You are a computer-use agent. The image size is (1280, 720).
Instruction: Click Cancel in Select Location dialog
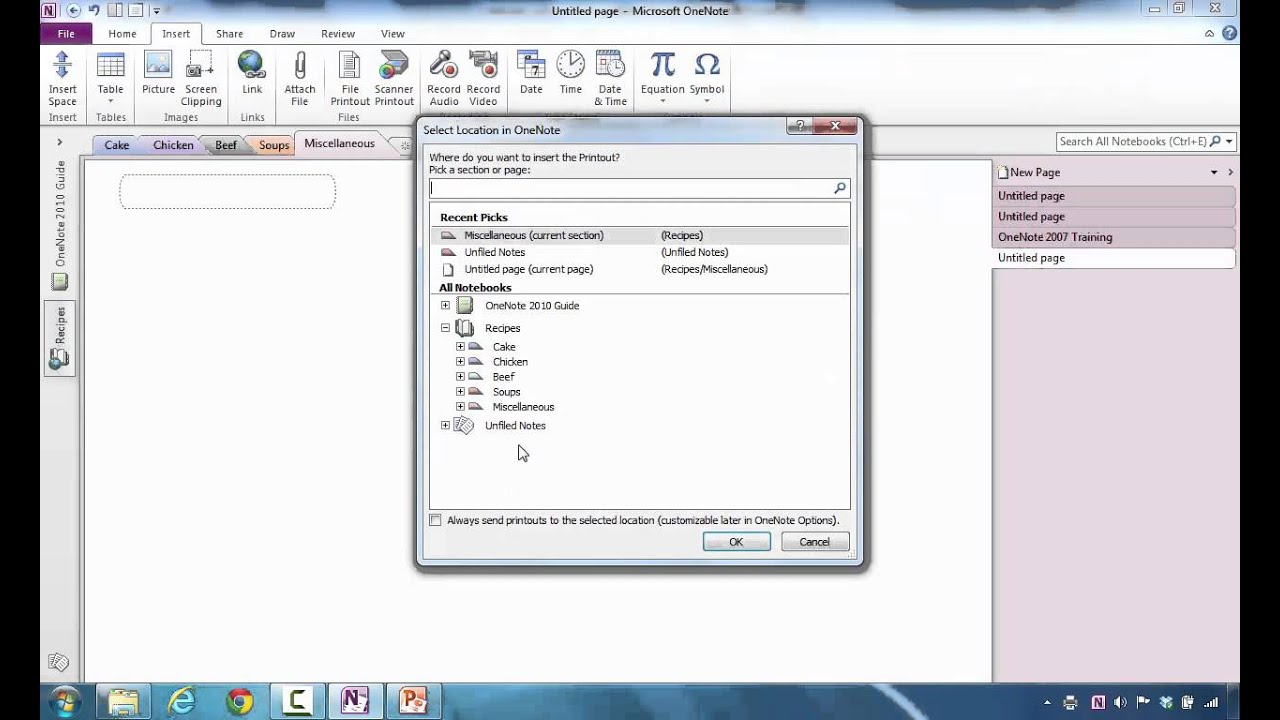pos(814,542)
